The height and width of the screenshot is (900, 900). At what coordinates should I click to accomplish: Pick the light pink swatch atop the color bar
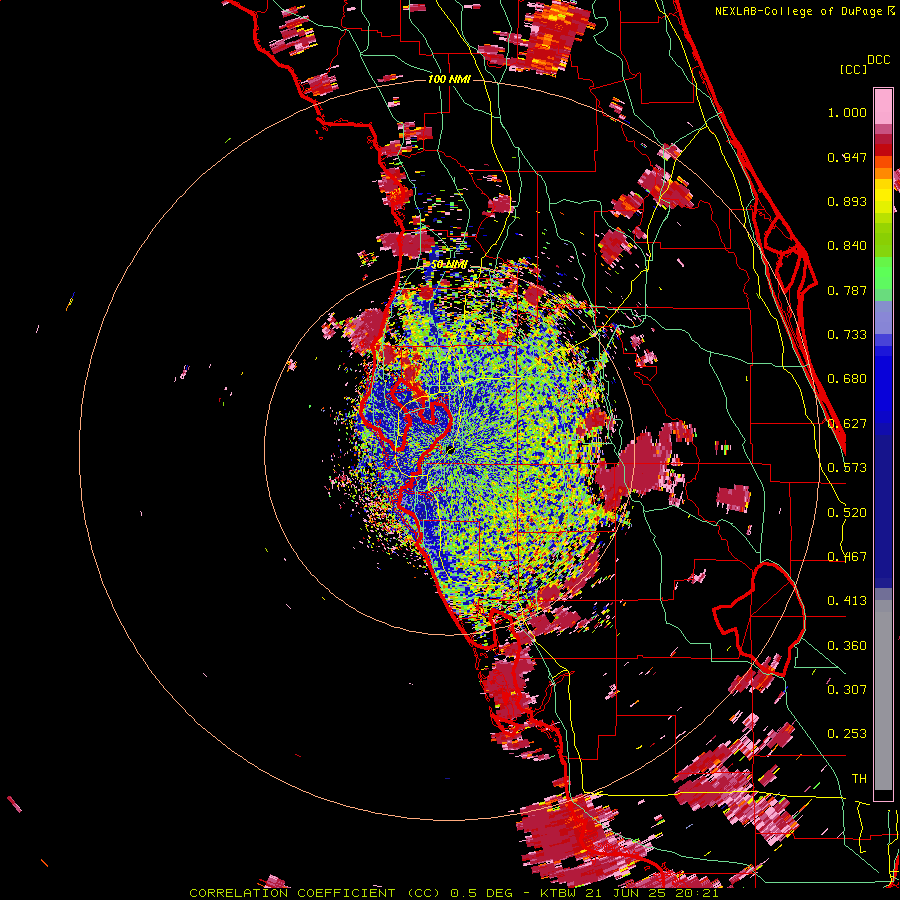883,107
